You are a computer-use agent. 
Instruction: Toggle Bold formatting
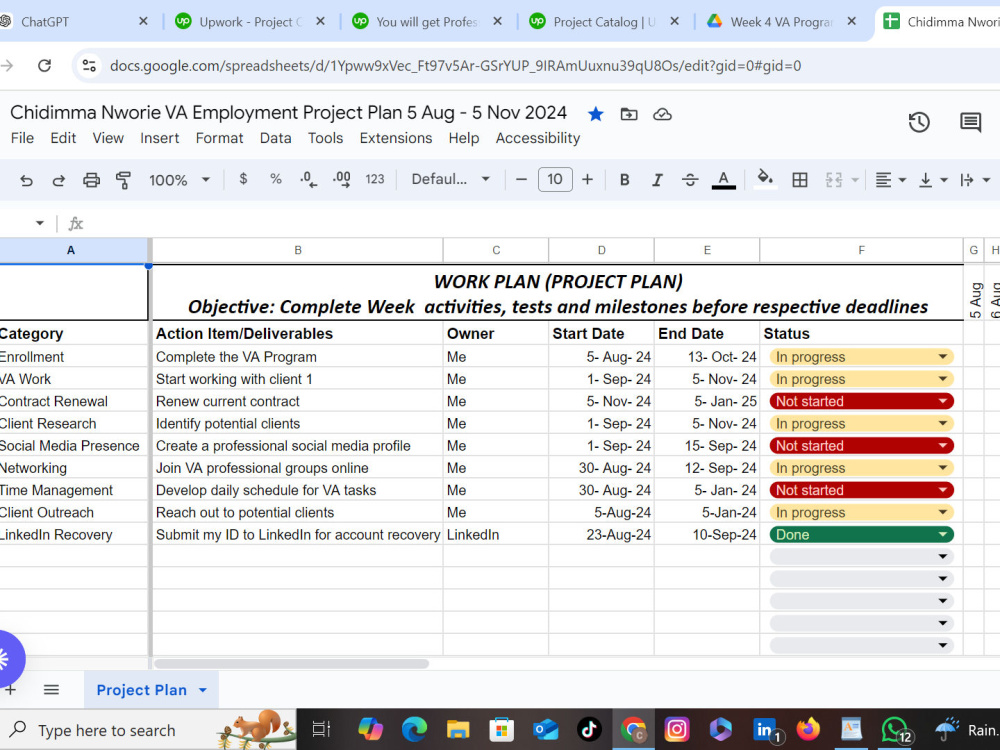[624, 180]
